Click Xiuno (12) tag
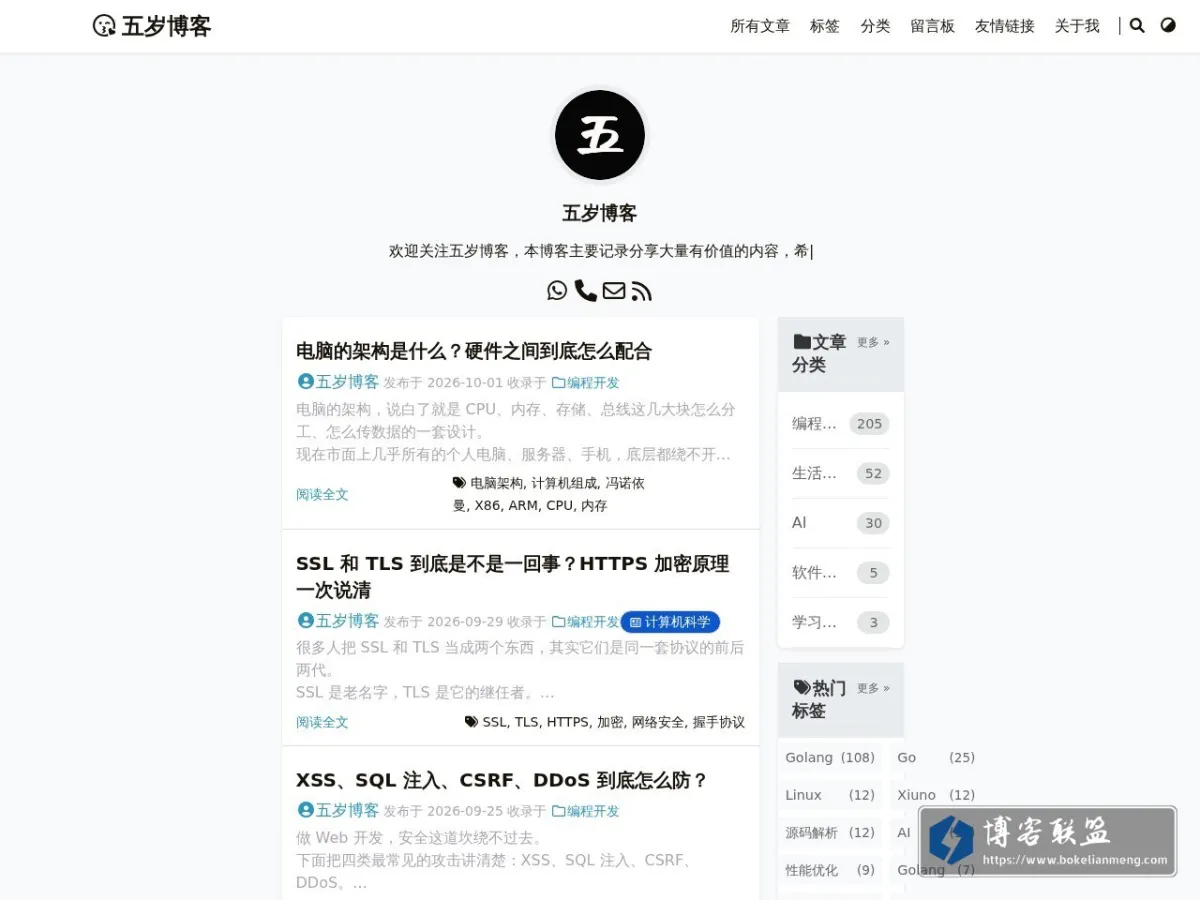The image size is (1200, 900). tap(936, 795)
